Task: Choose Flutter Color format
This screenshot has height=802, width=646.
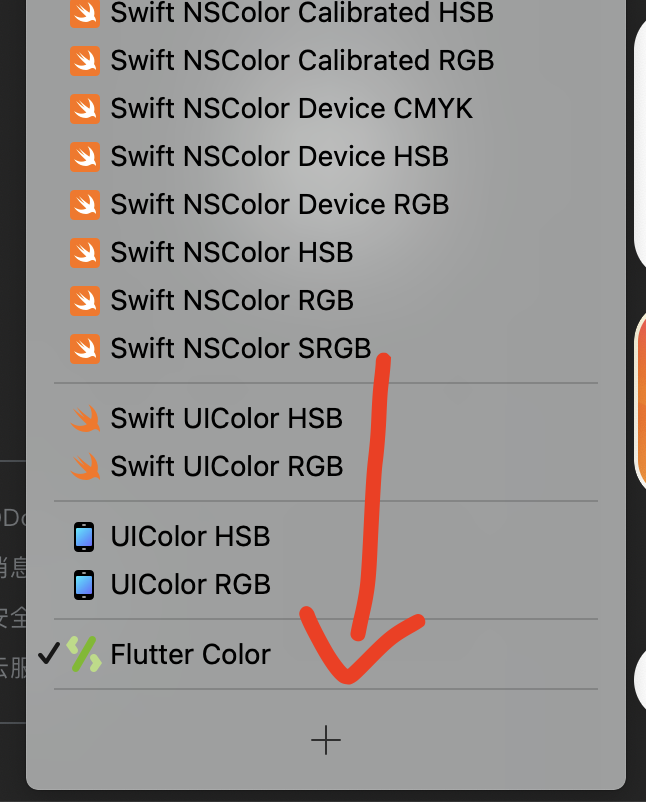Action: point(326,654)
